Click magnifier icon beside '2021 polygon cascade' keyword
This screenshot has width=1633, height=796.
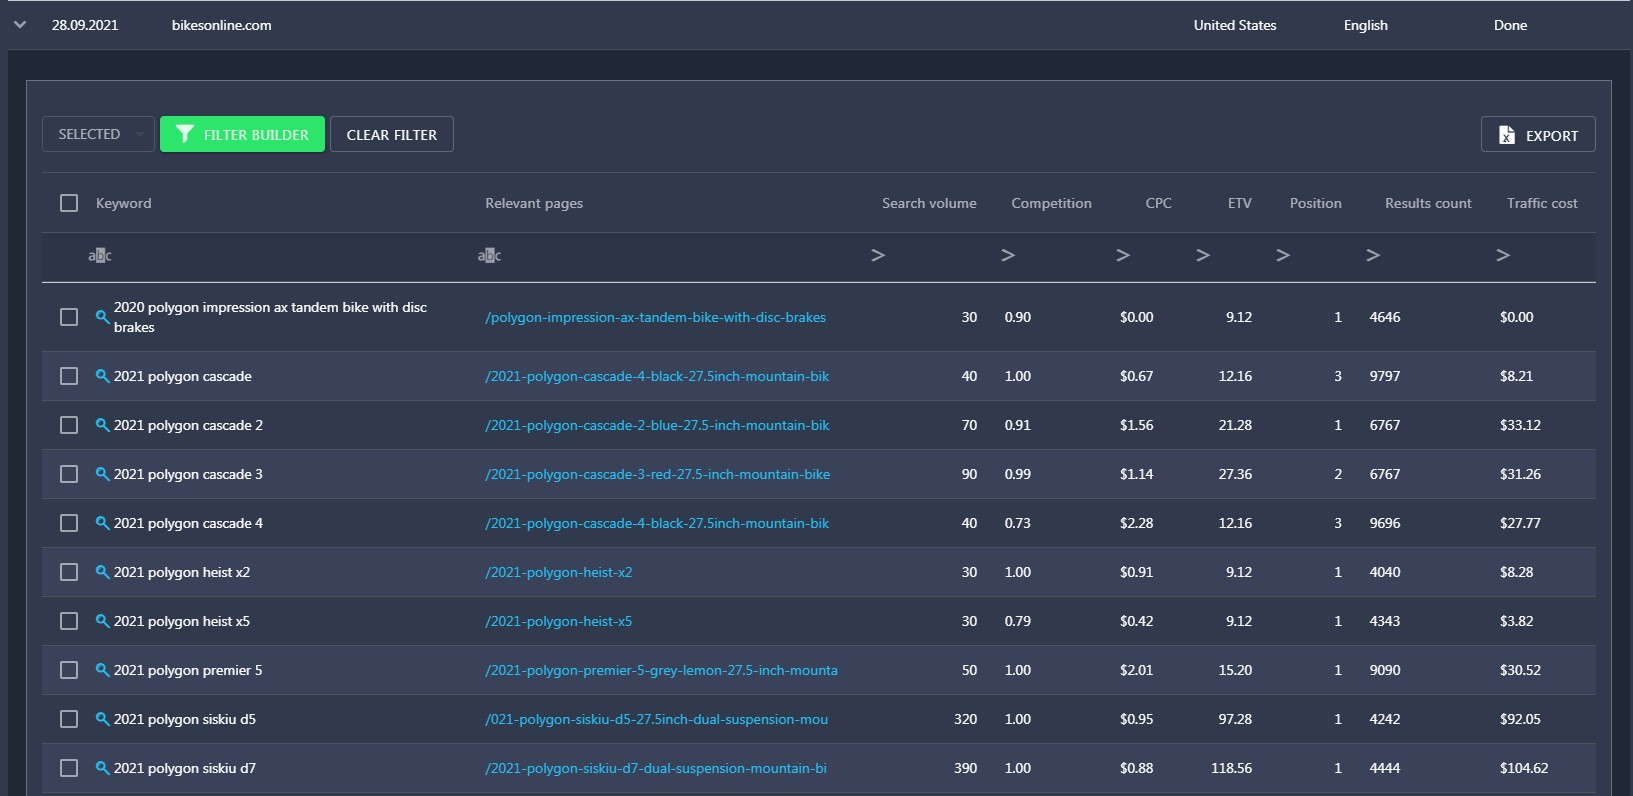click(x=102, y=376)
